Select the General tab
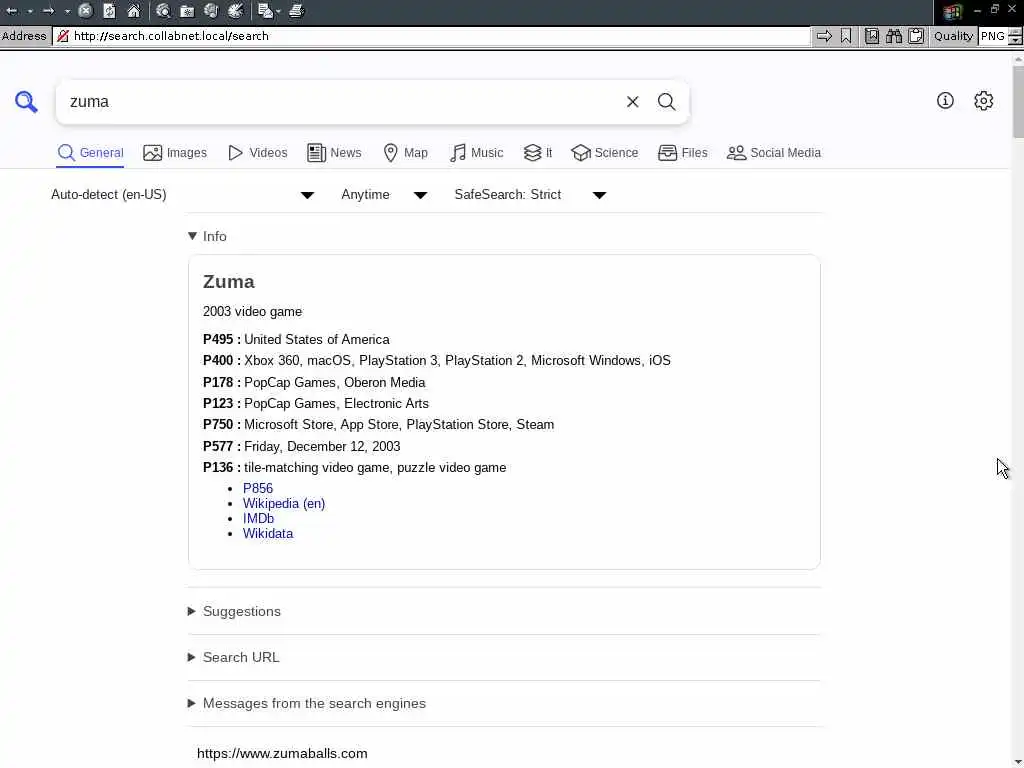The image size is (1024, 768). 90,153
